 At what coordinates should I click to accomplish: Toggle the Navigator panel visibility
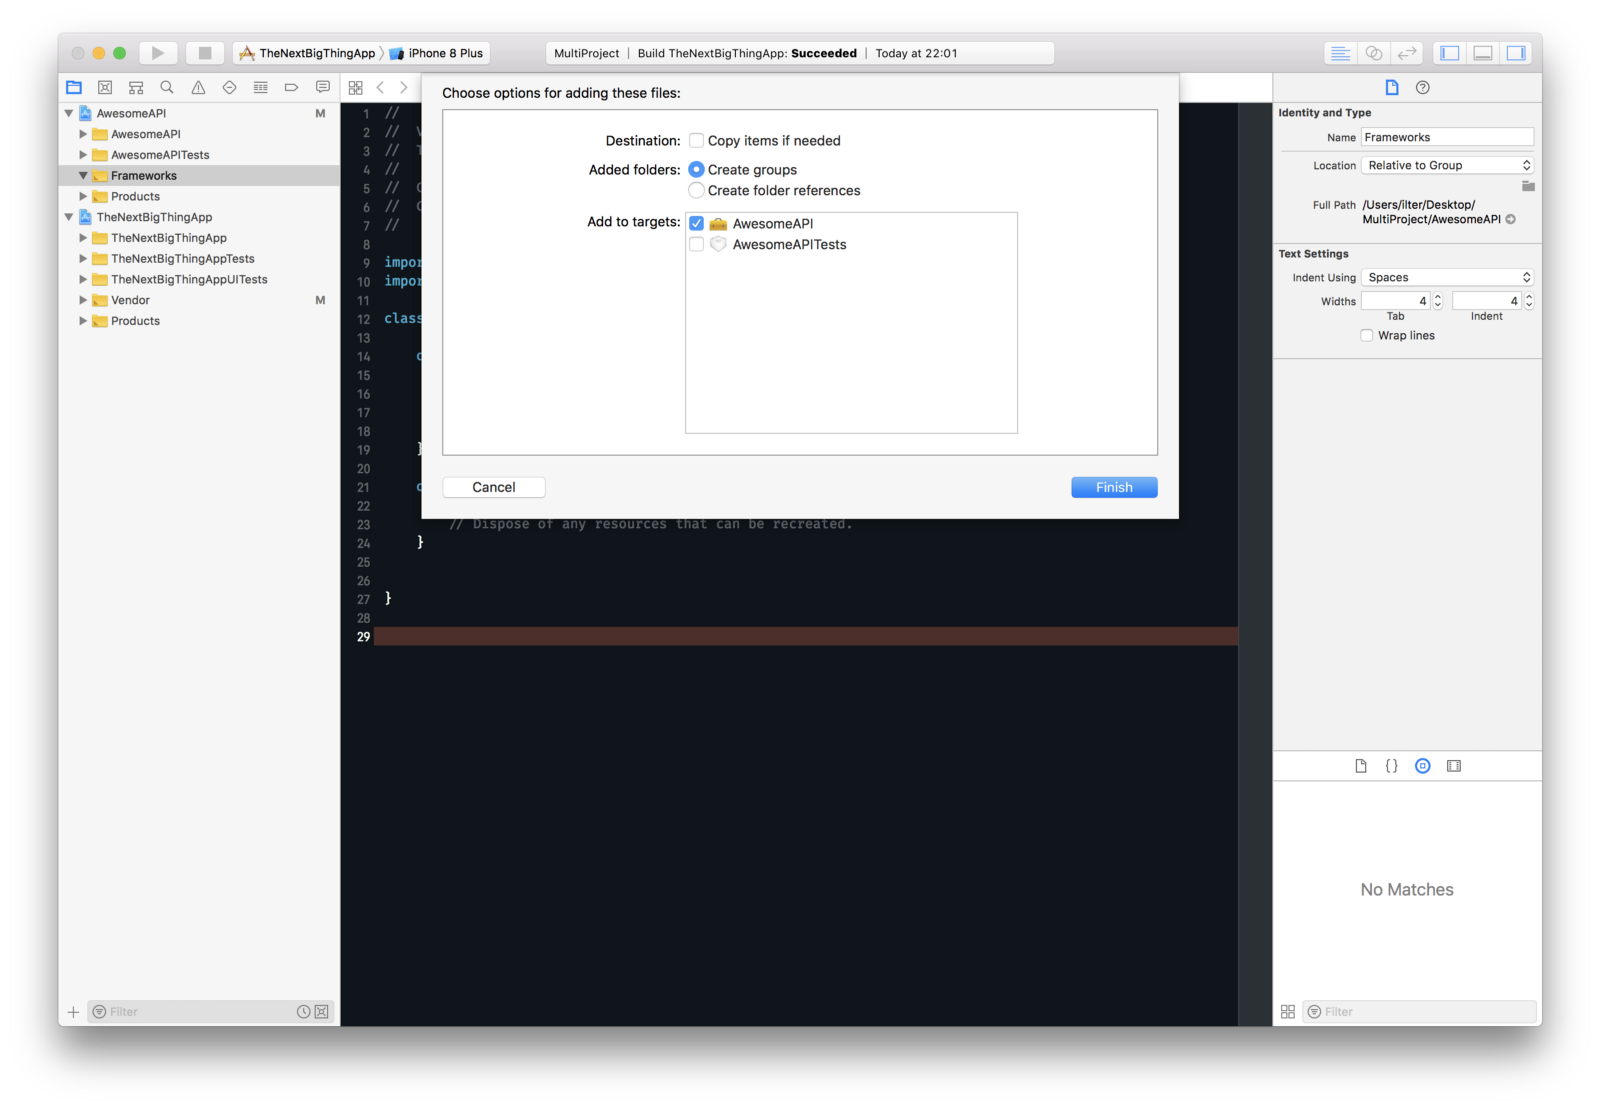pyautogui.click(x=1450, y=53)
